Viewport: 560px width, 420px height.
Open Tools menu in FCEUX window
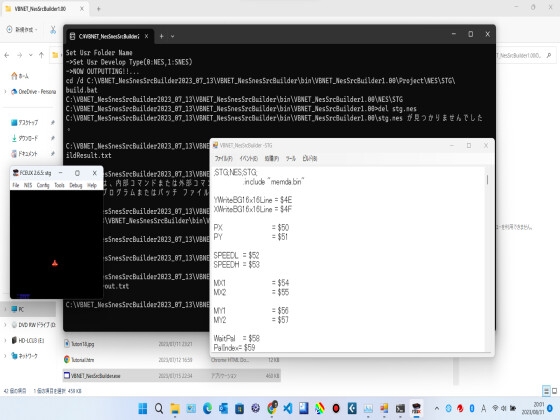[x=59, y=185]
